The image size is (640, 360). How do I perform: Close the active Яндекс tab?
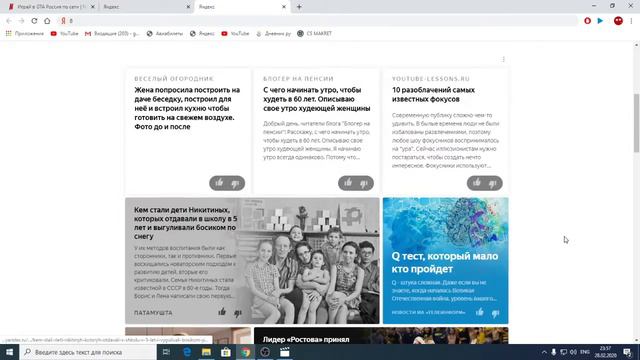(284, 7)
